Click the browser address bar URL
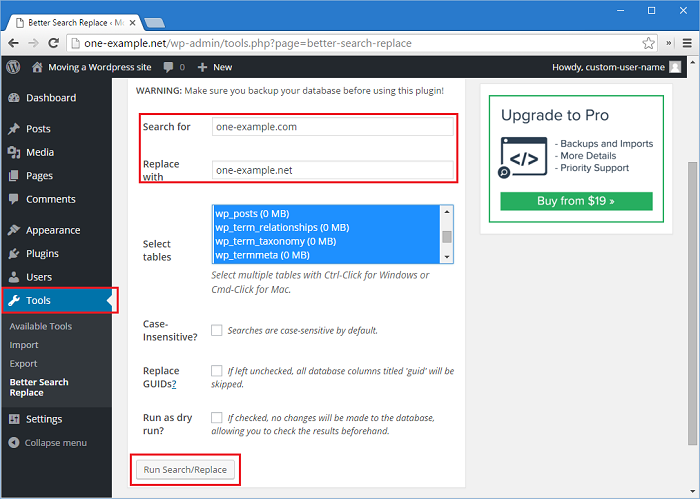 [248, 43]
